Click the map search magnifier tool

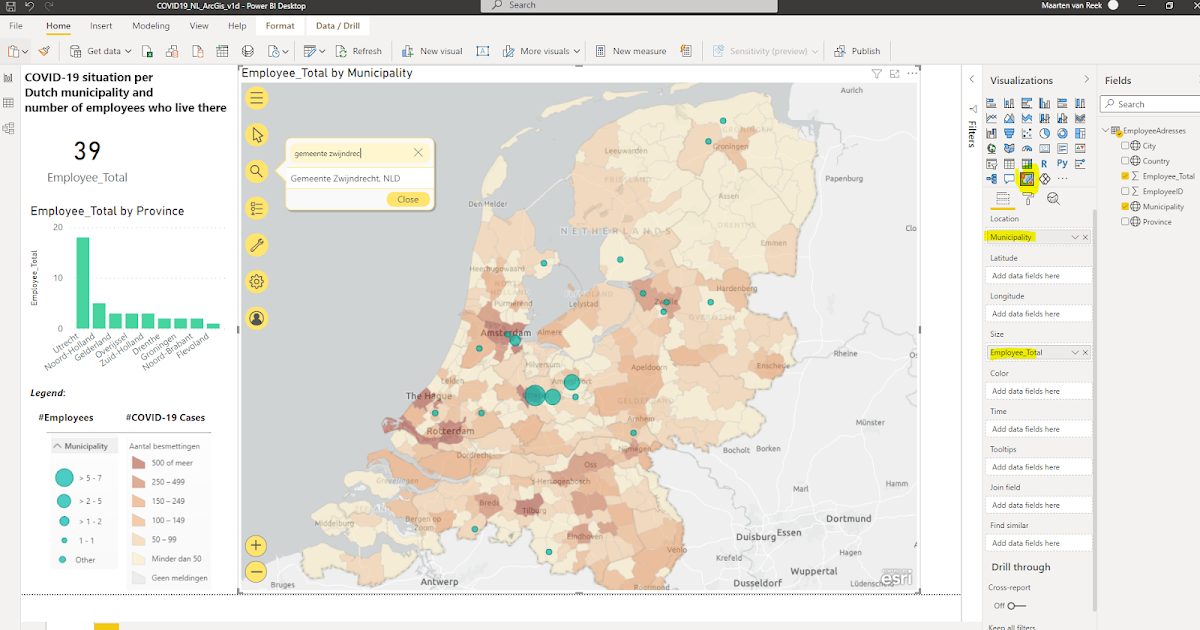pyautogui.click(x=257, y=170)
